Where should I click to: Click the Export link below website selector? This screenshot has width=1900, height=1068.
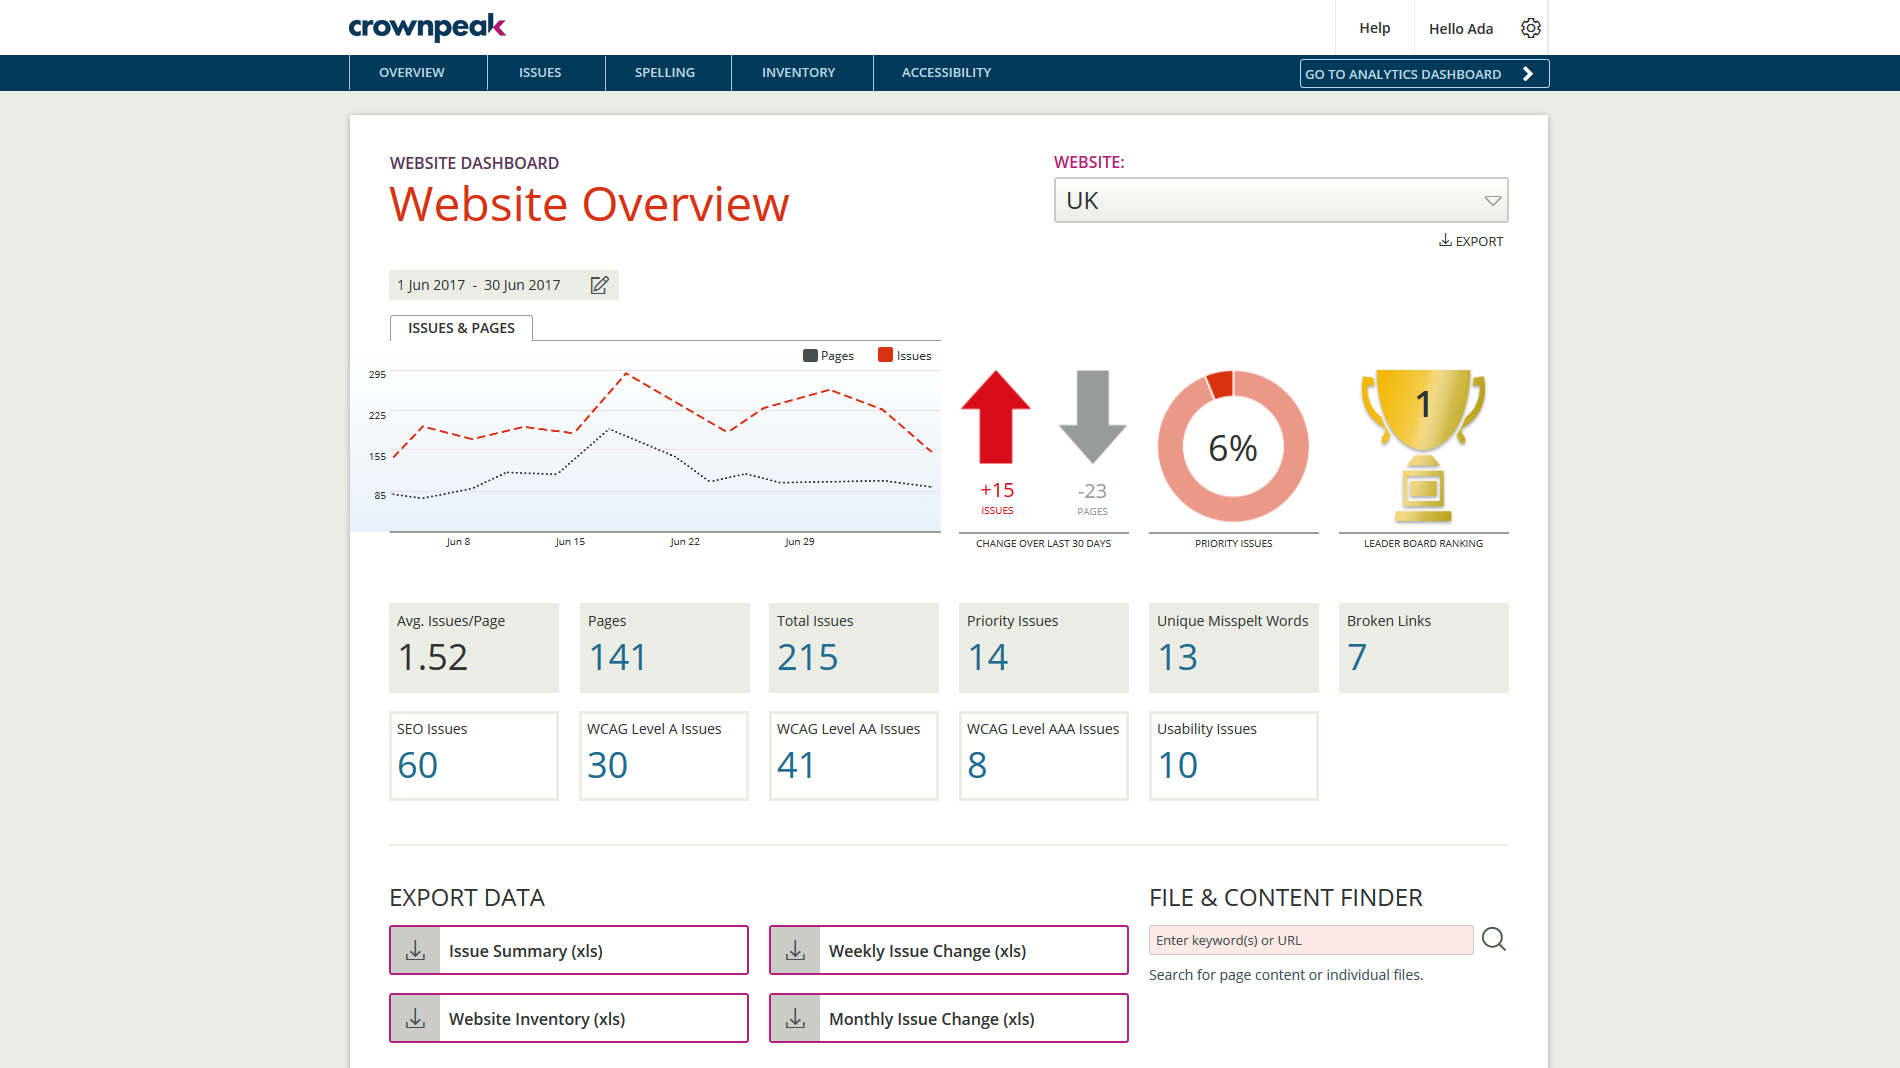click(1471, 241)
